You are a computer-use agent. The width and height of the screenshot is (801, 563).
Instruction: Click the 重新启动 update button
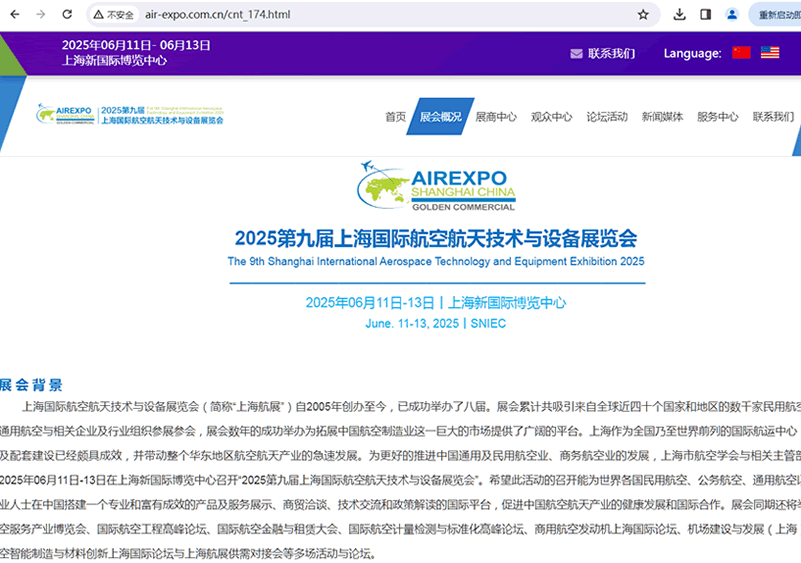click(776, 15)
